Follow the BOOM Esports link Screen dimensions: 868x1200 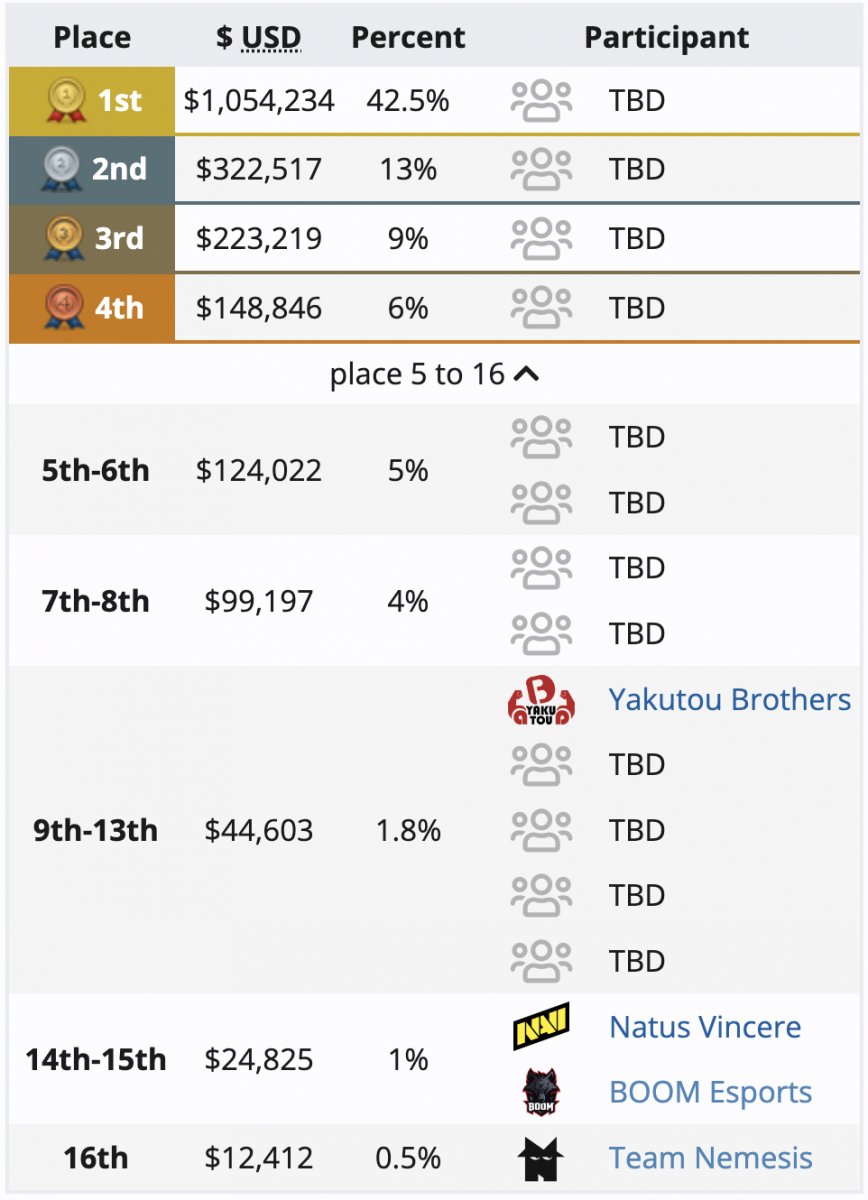click(x=710, y=1092)
